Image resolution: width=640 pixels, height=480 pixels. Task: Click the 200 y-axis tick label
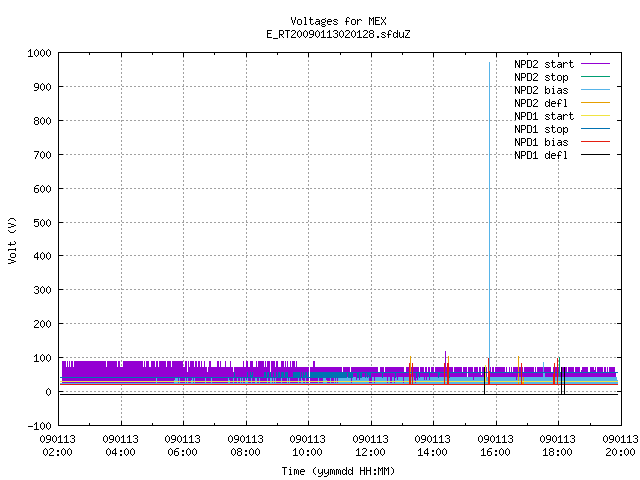click(42, 324)
